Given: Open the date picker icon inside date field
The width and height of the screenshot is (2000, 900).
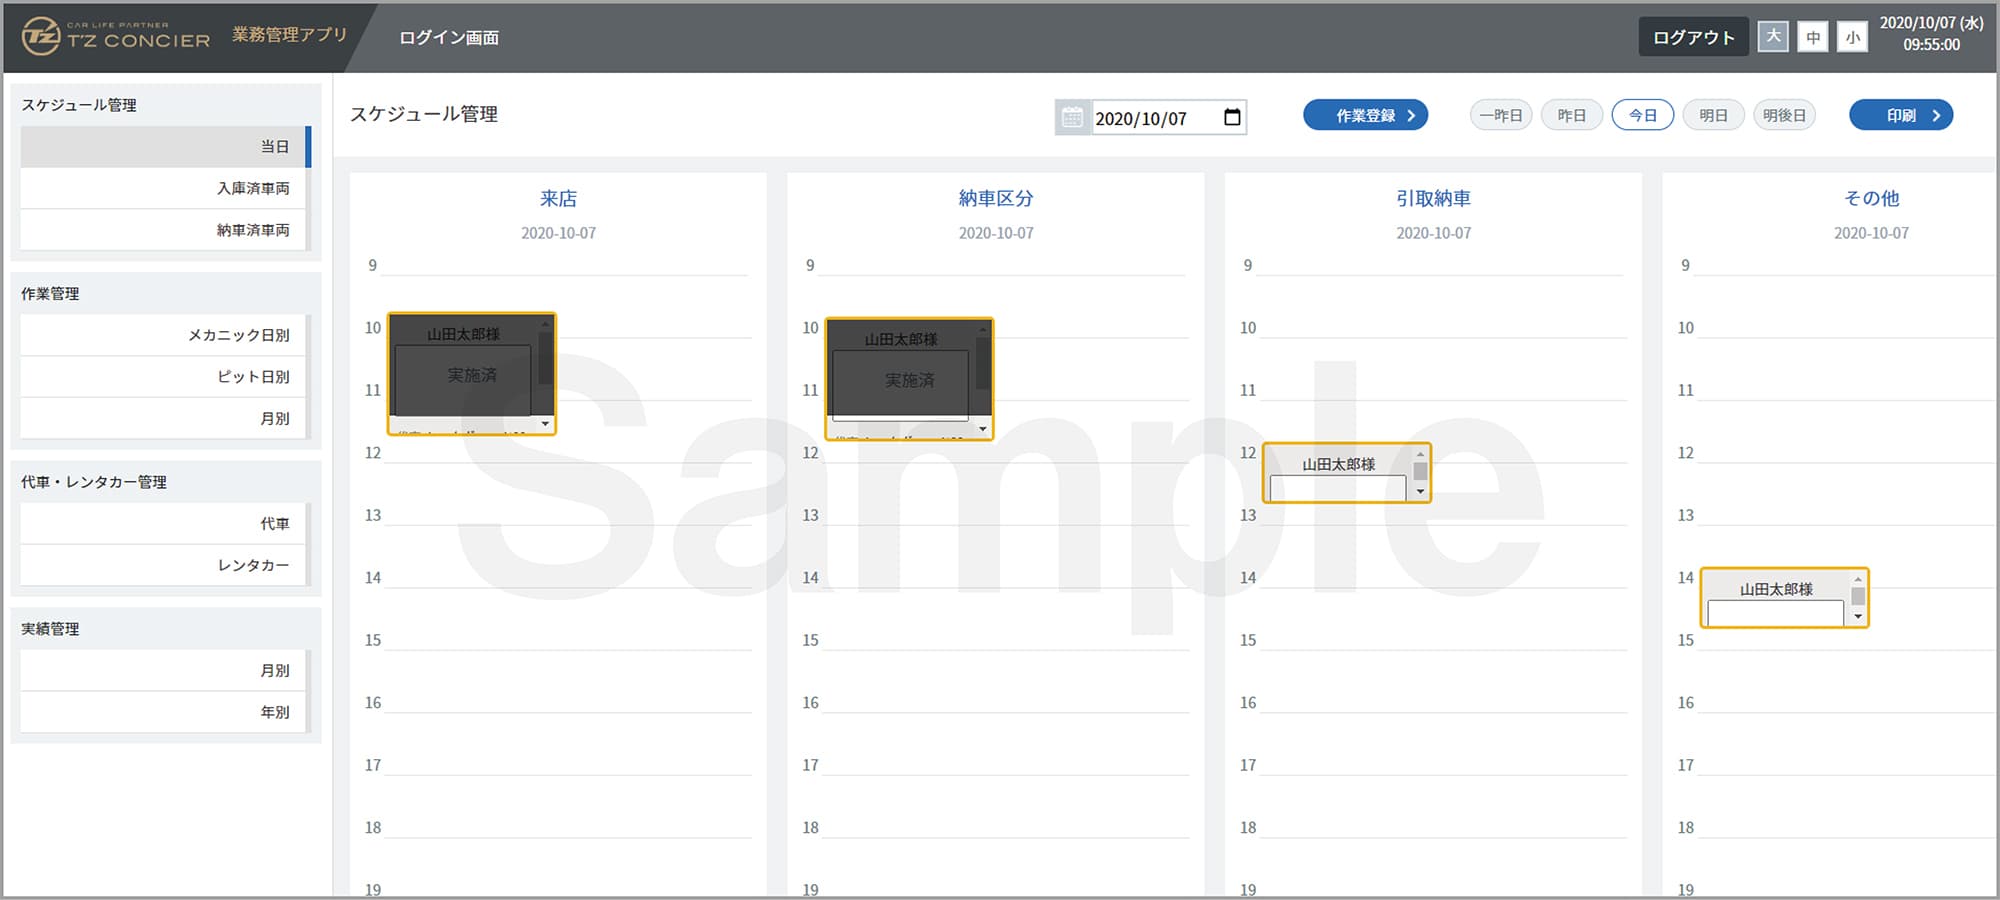Looking at the screenshot, I should coord(1232,118).
